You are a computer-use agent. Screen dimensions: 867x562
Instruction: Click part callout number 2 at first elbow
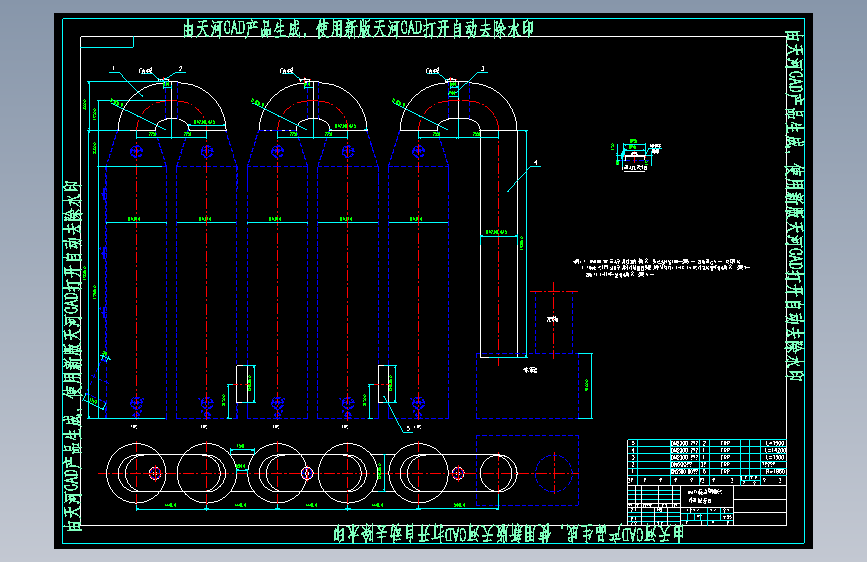point(180,69)
